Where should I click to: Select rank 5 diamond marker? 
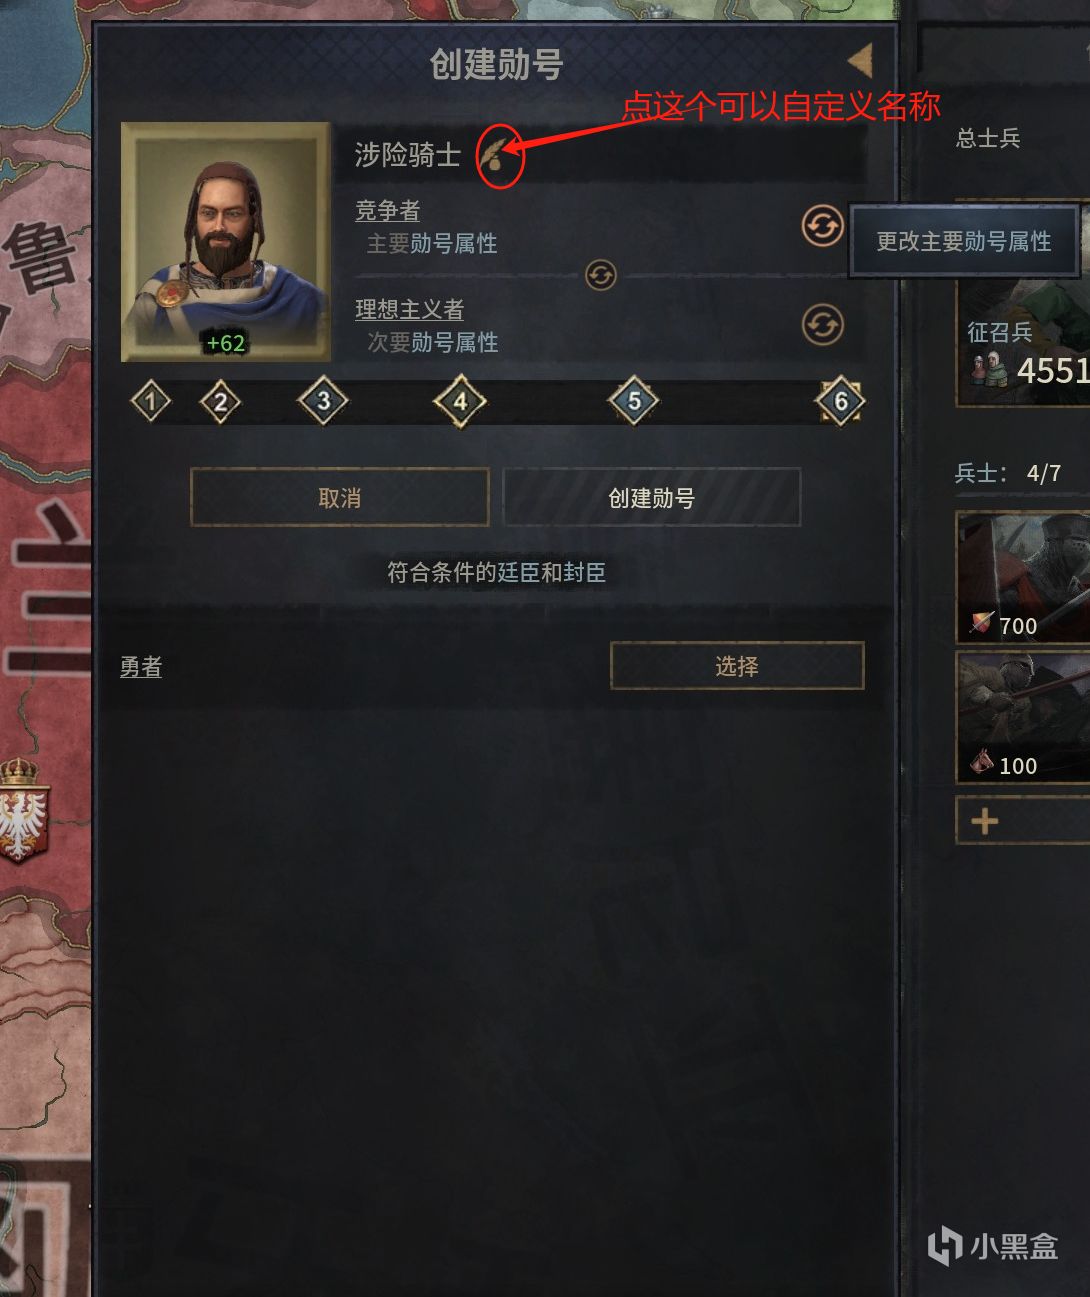coord(634,402)
